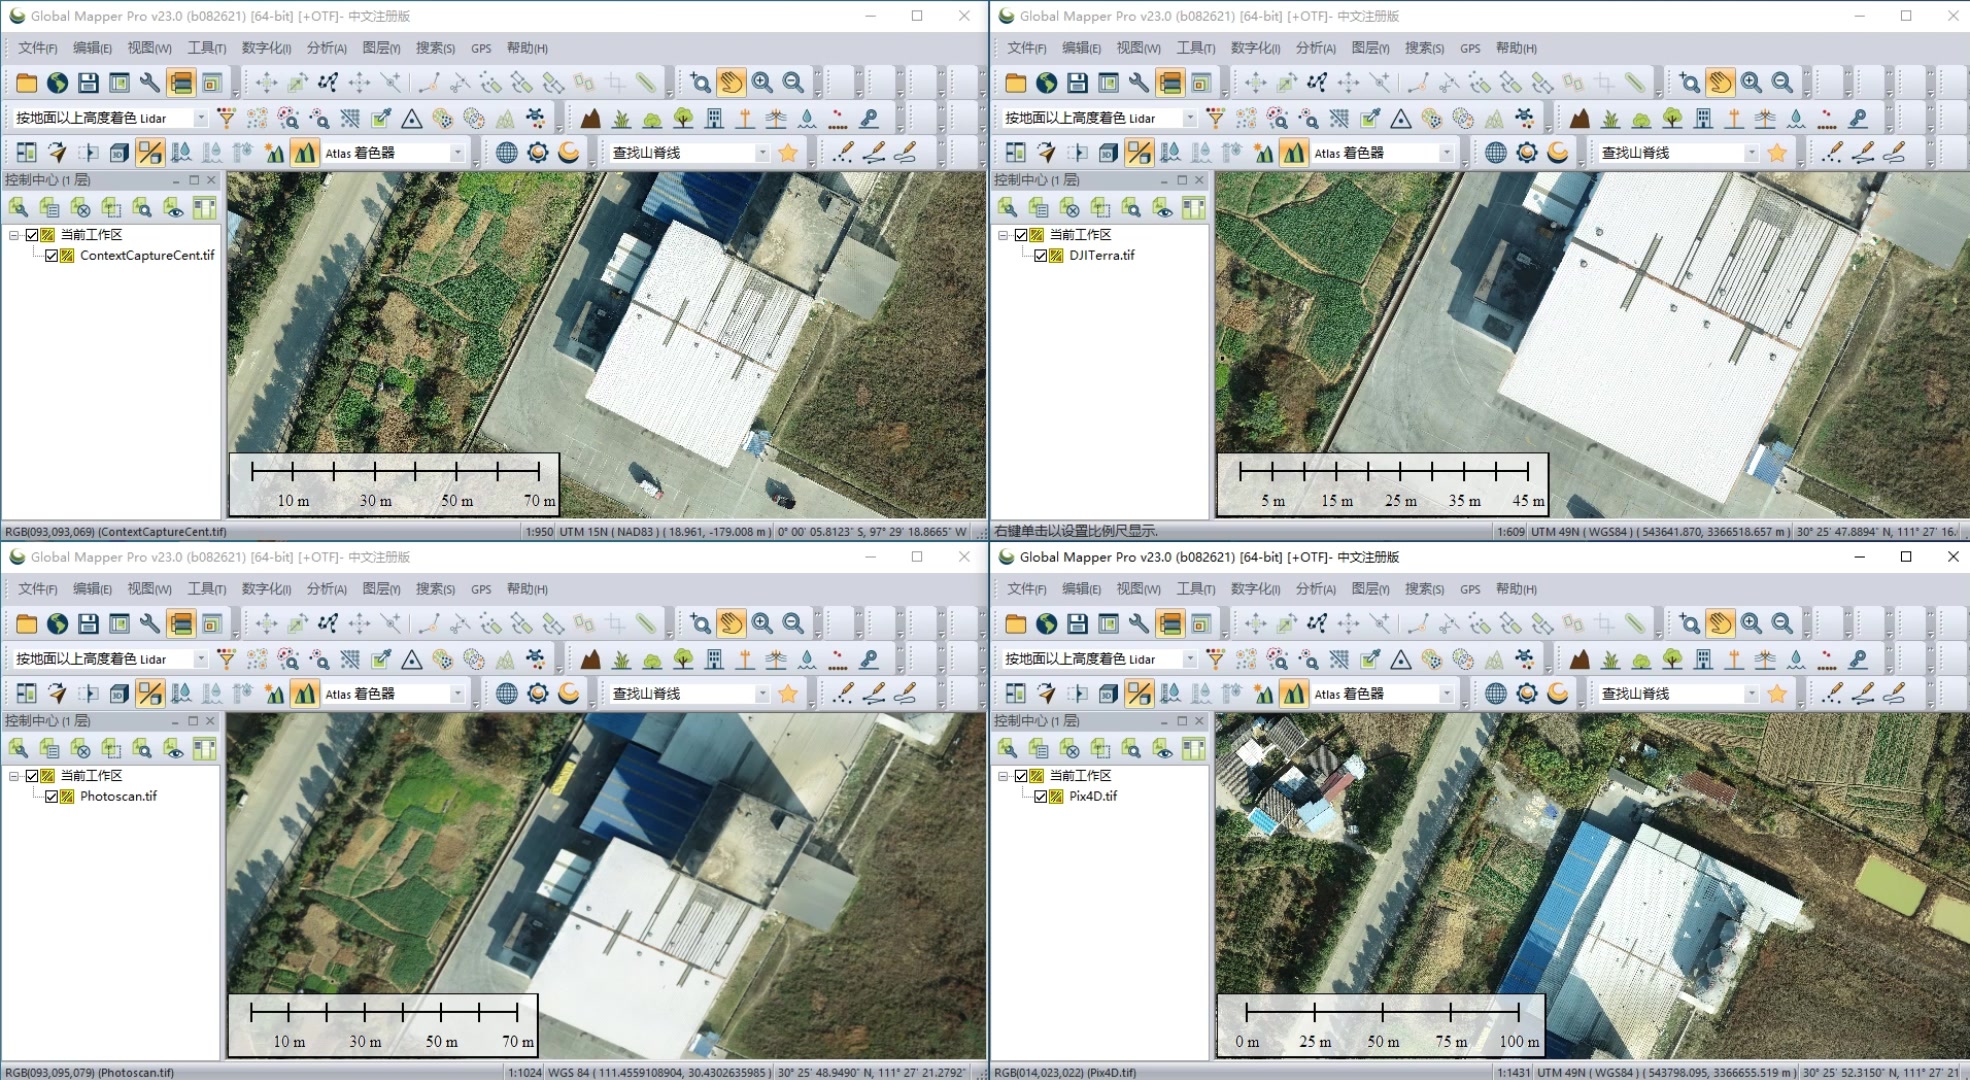Toggle visibility of DJITerra.tif layer checkbox
1970x1080 pixels.
point(1041,254)
